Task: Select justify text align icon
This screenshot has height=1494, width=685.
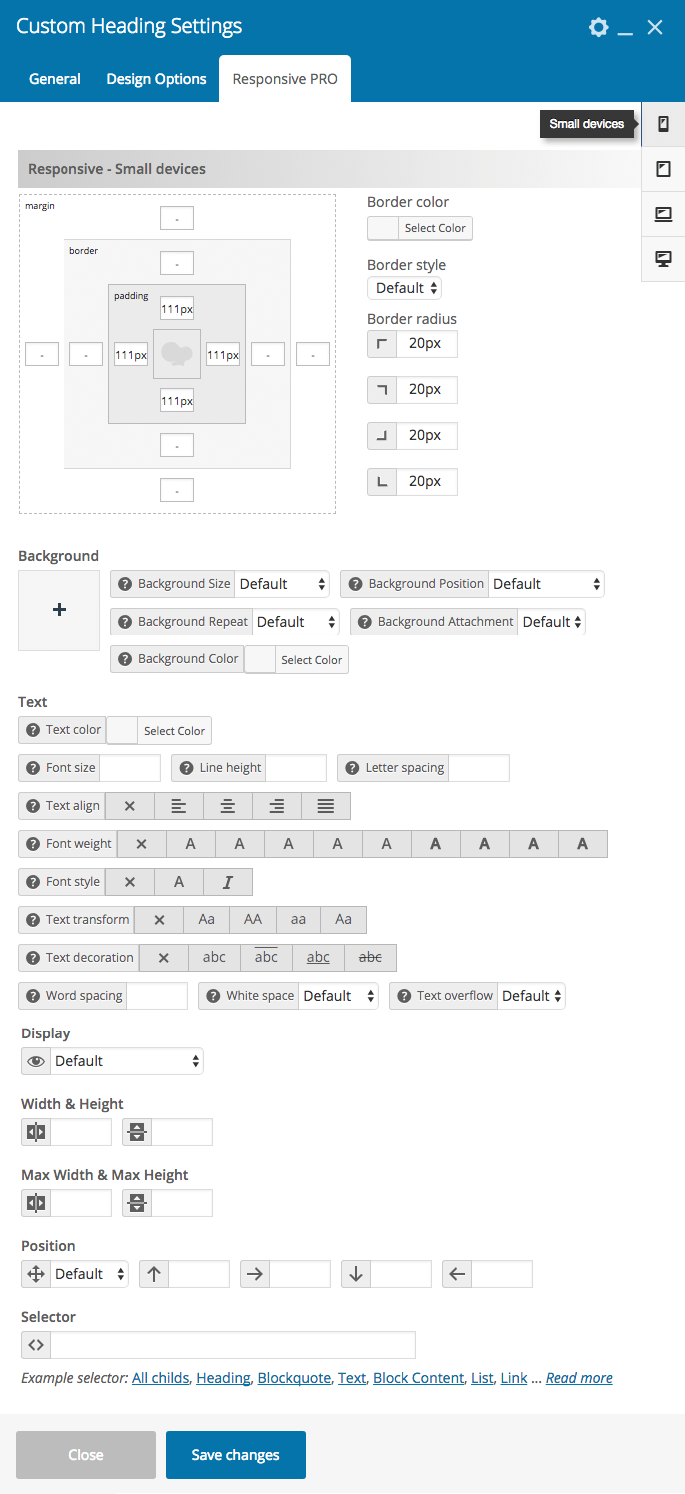Action: click(x=326, y=806)
